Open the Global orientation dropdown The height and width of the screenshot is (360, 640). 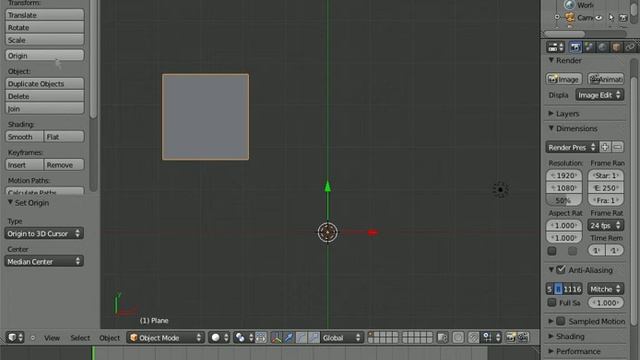[342, 338]
